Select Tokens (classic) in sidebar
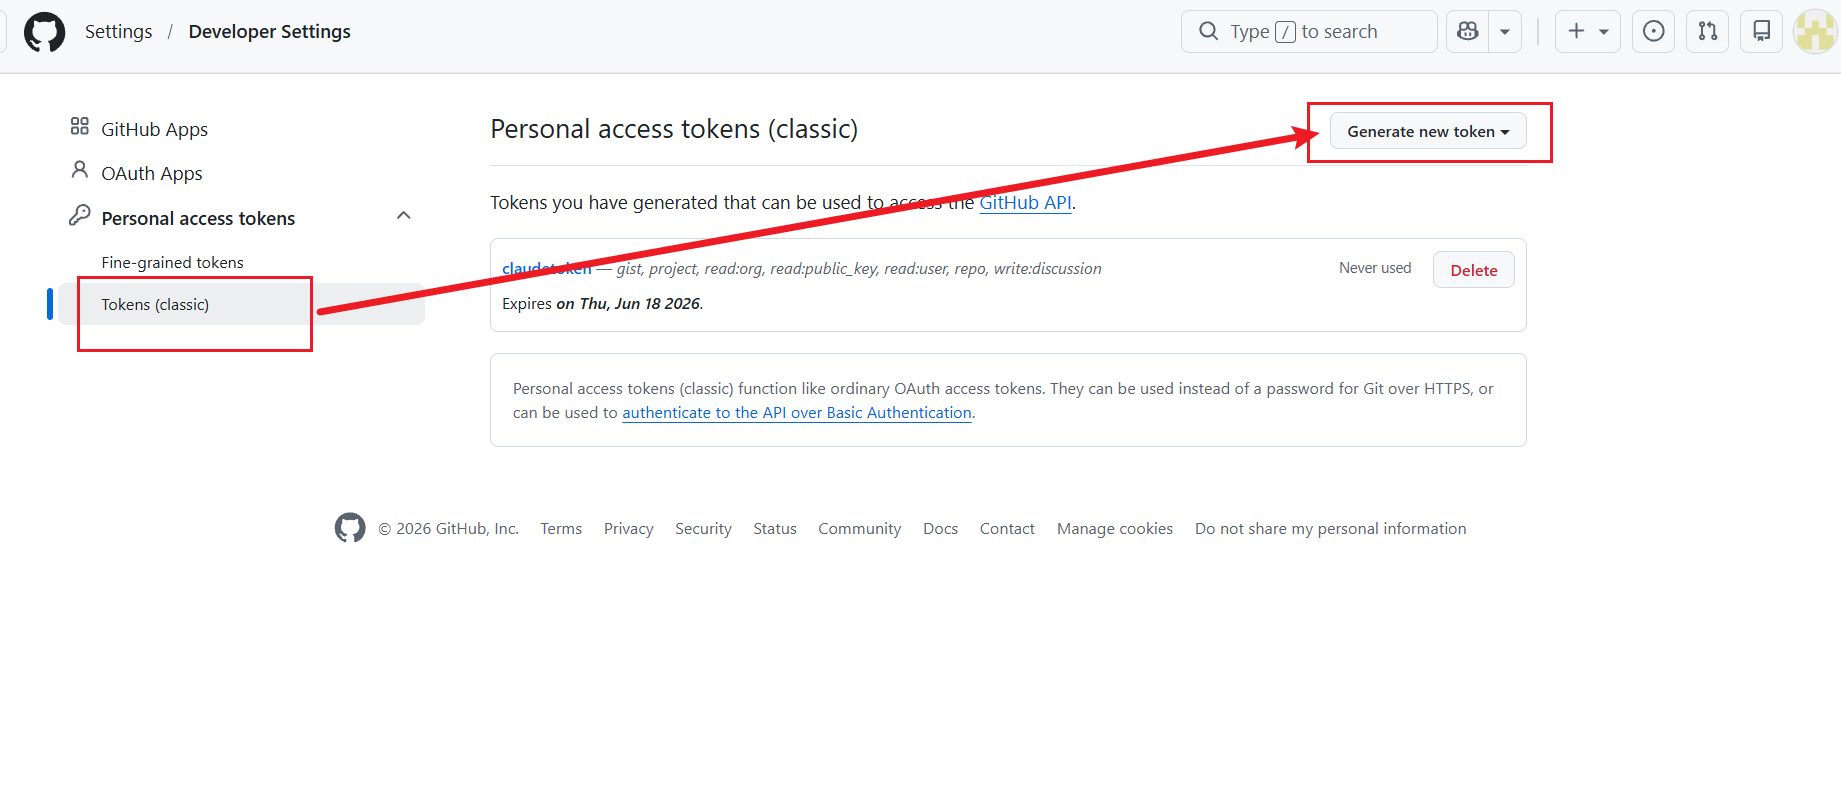Viewport: 1841px width, 791px height. pyautogui.click(x=241, y=304)
